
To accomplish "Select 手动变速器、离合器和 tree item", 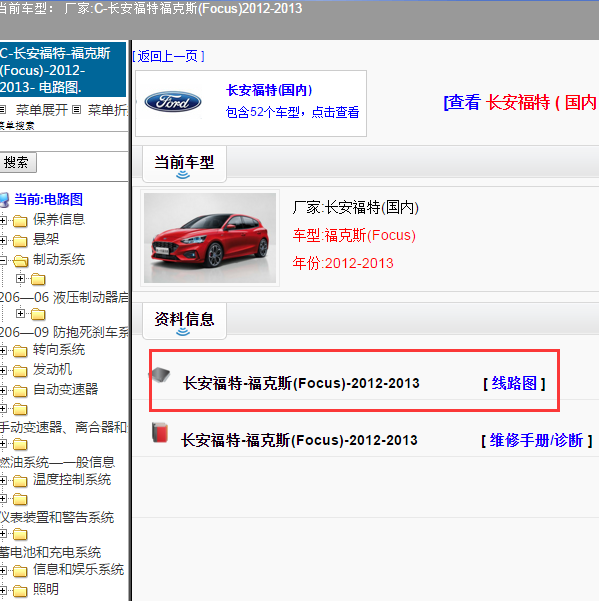I will (x=63, y=427).
